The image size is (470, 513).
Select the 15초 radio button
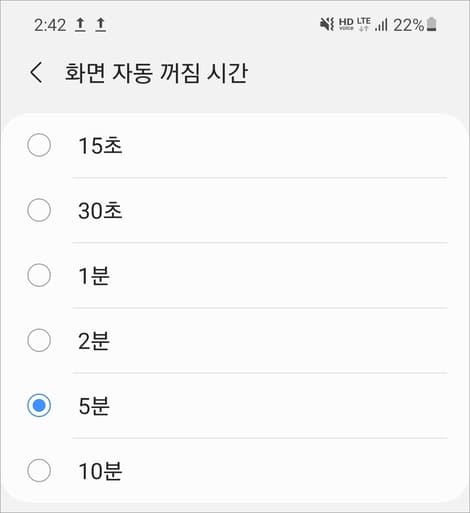39,145
